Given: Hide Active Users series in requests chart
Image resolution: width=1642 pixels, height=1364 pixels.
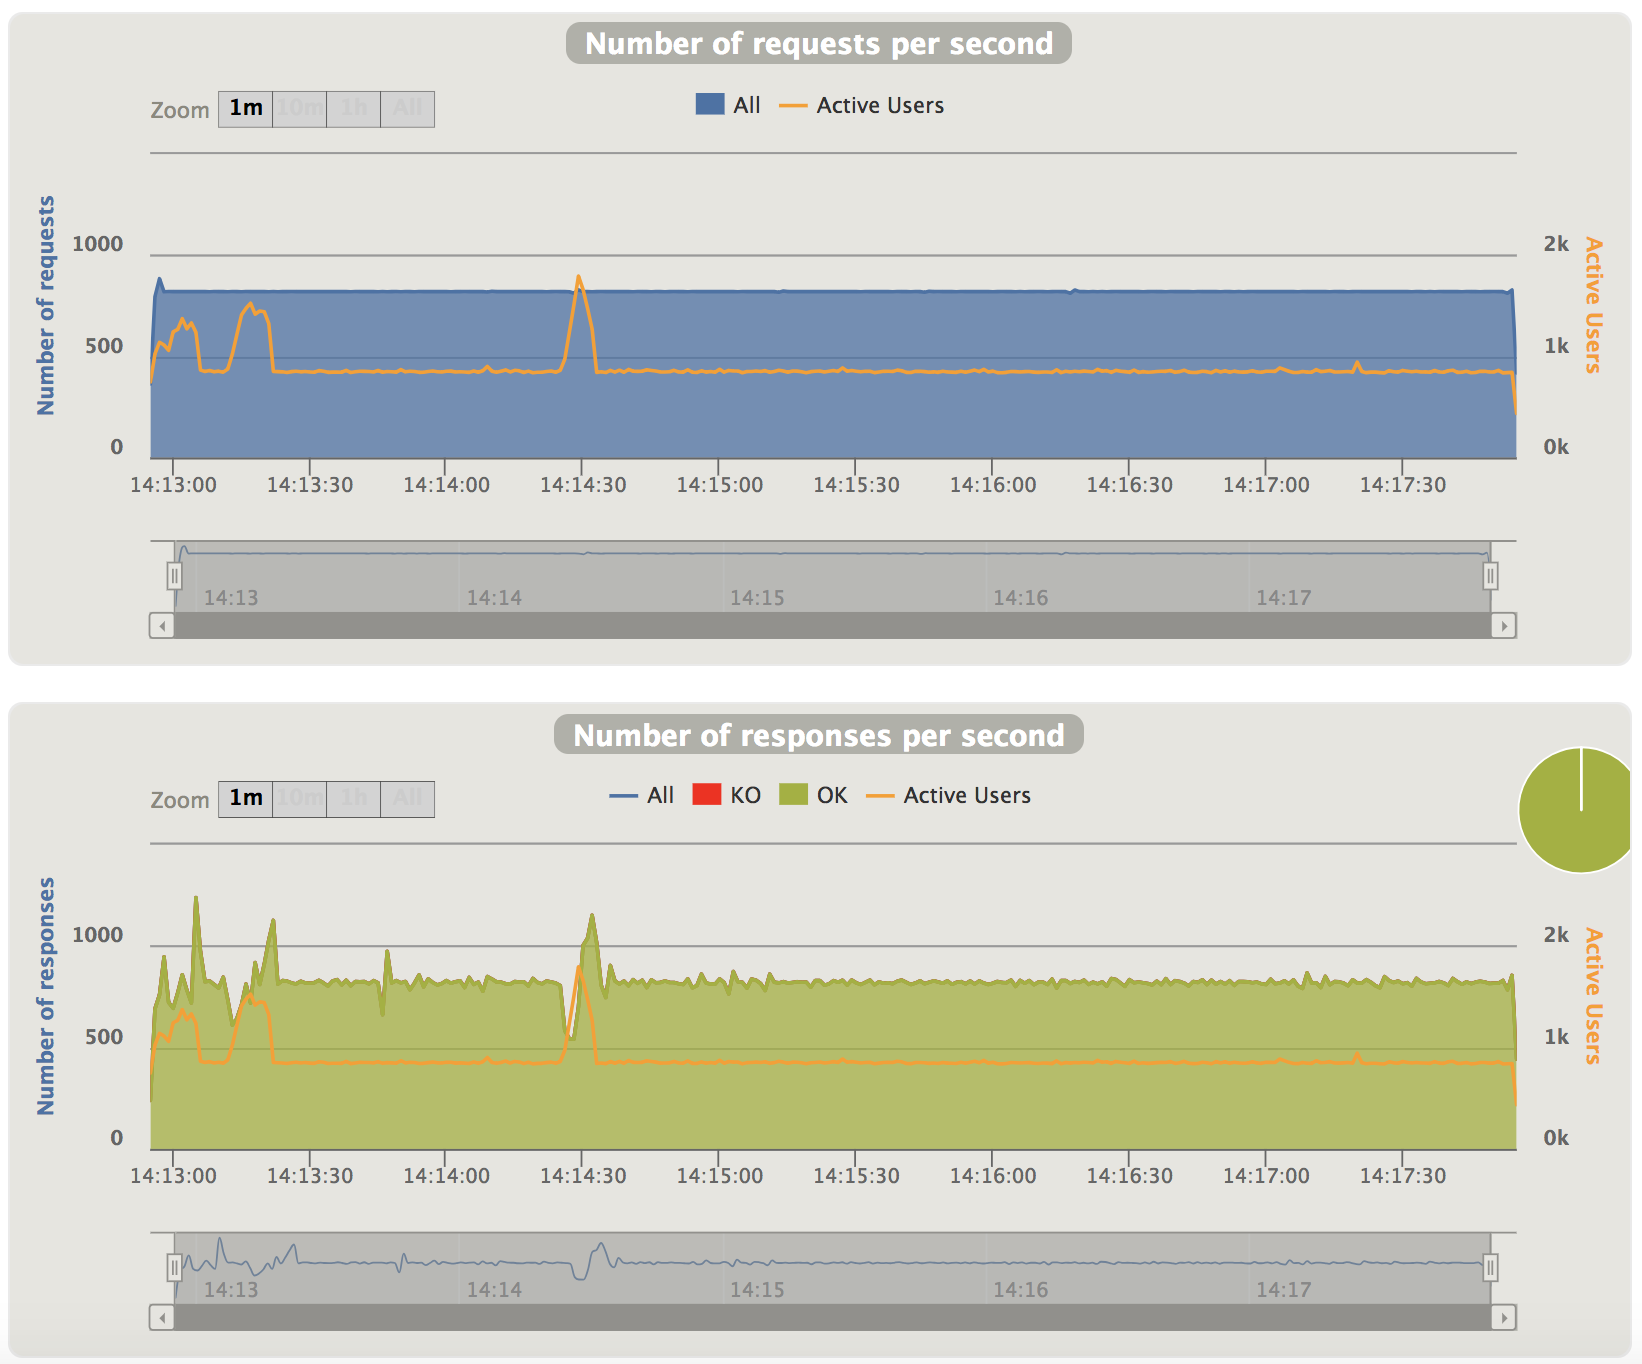Looking at the screenshot, I should [x=862, y=105].
